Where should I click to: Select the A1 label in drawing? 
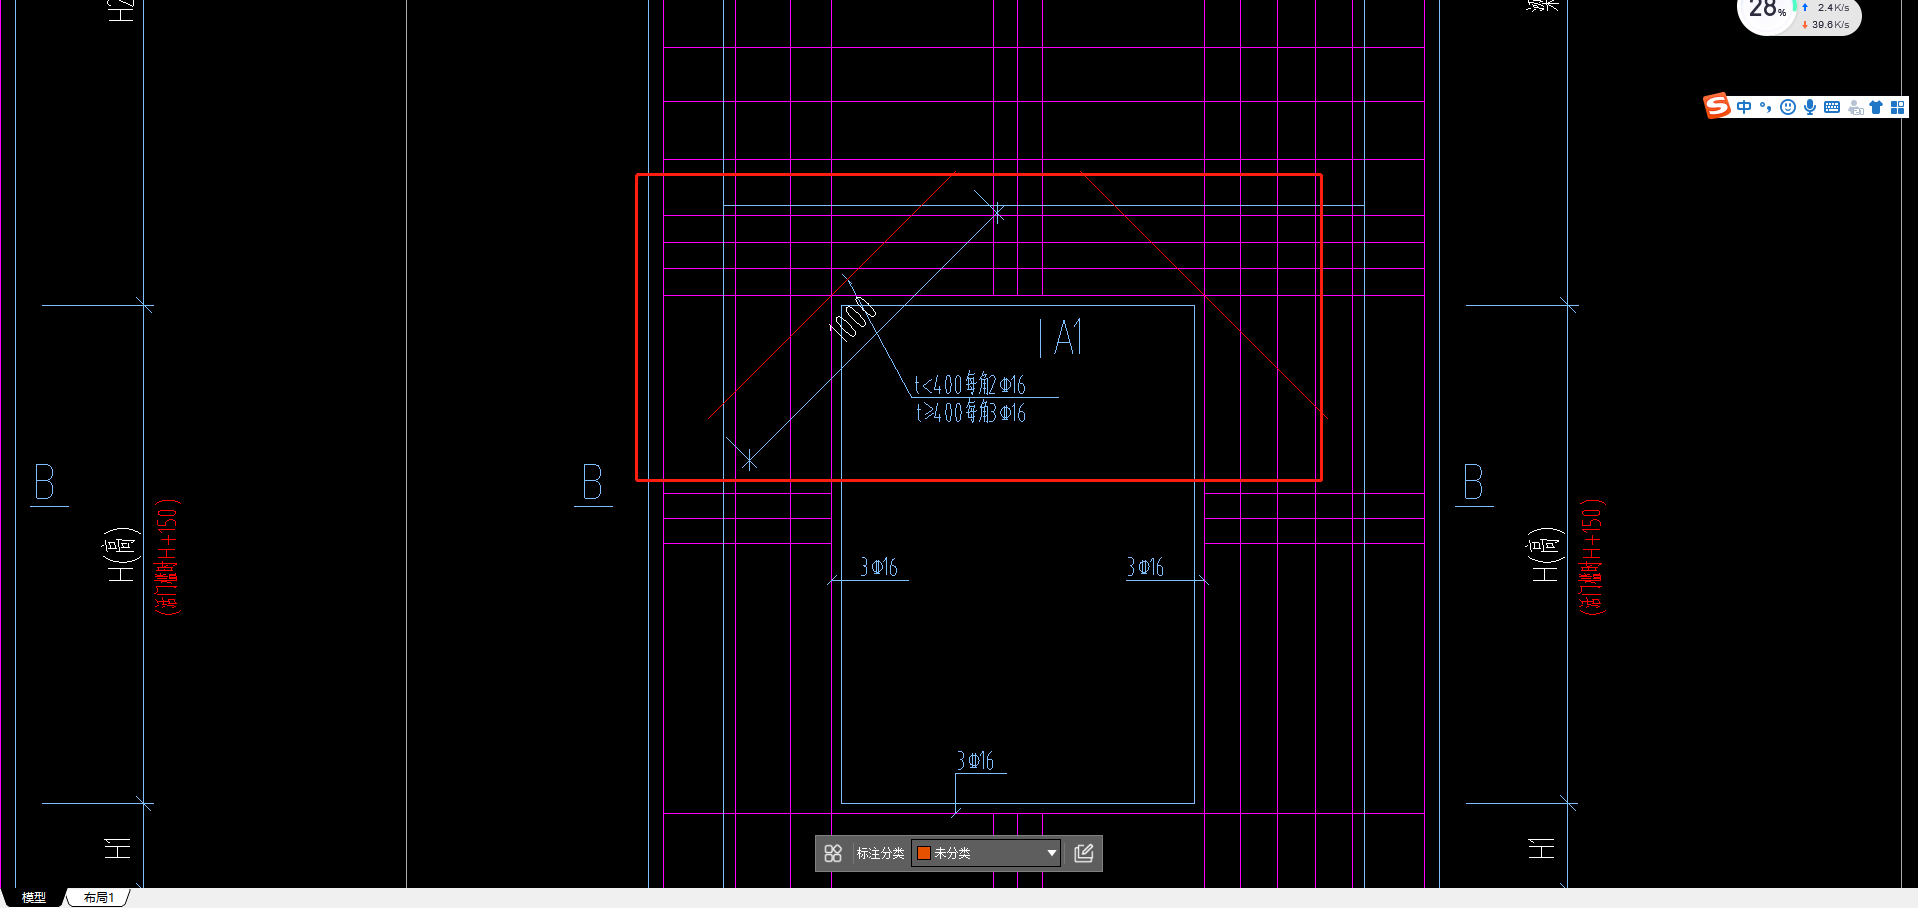(1067, 338)
